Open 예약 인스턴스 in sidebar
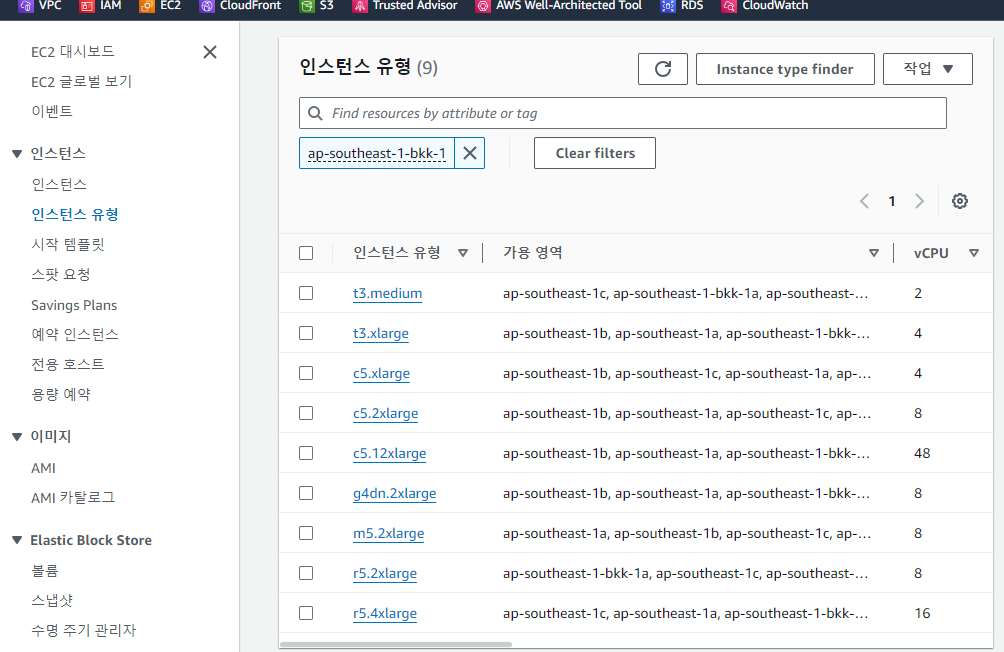The width and height of the screenshot is (1004, 652). (x=75, y=334)
